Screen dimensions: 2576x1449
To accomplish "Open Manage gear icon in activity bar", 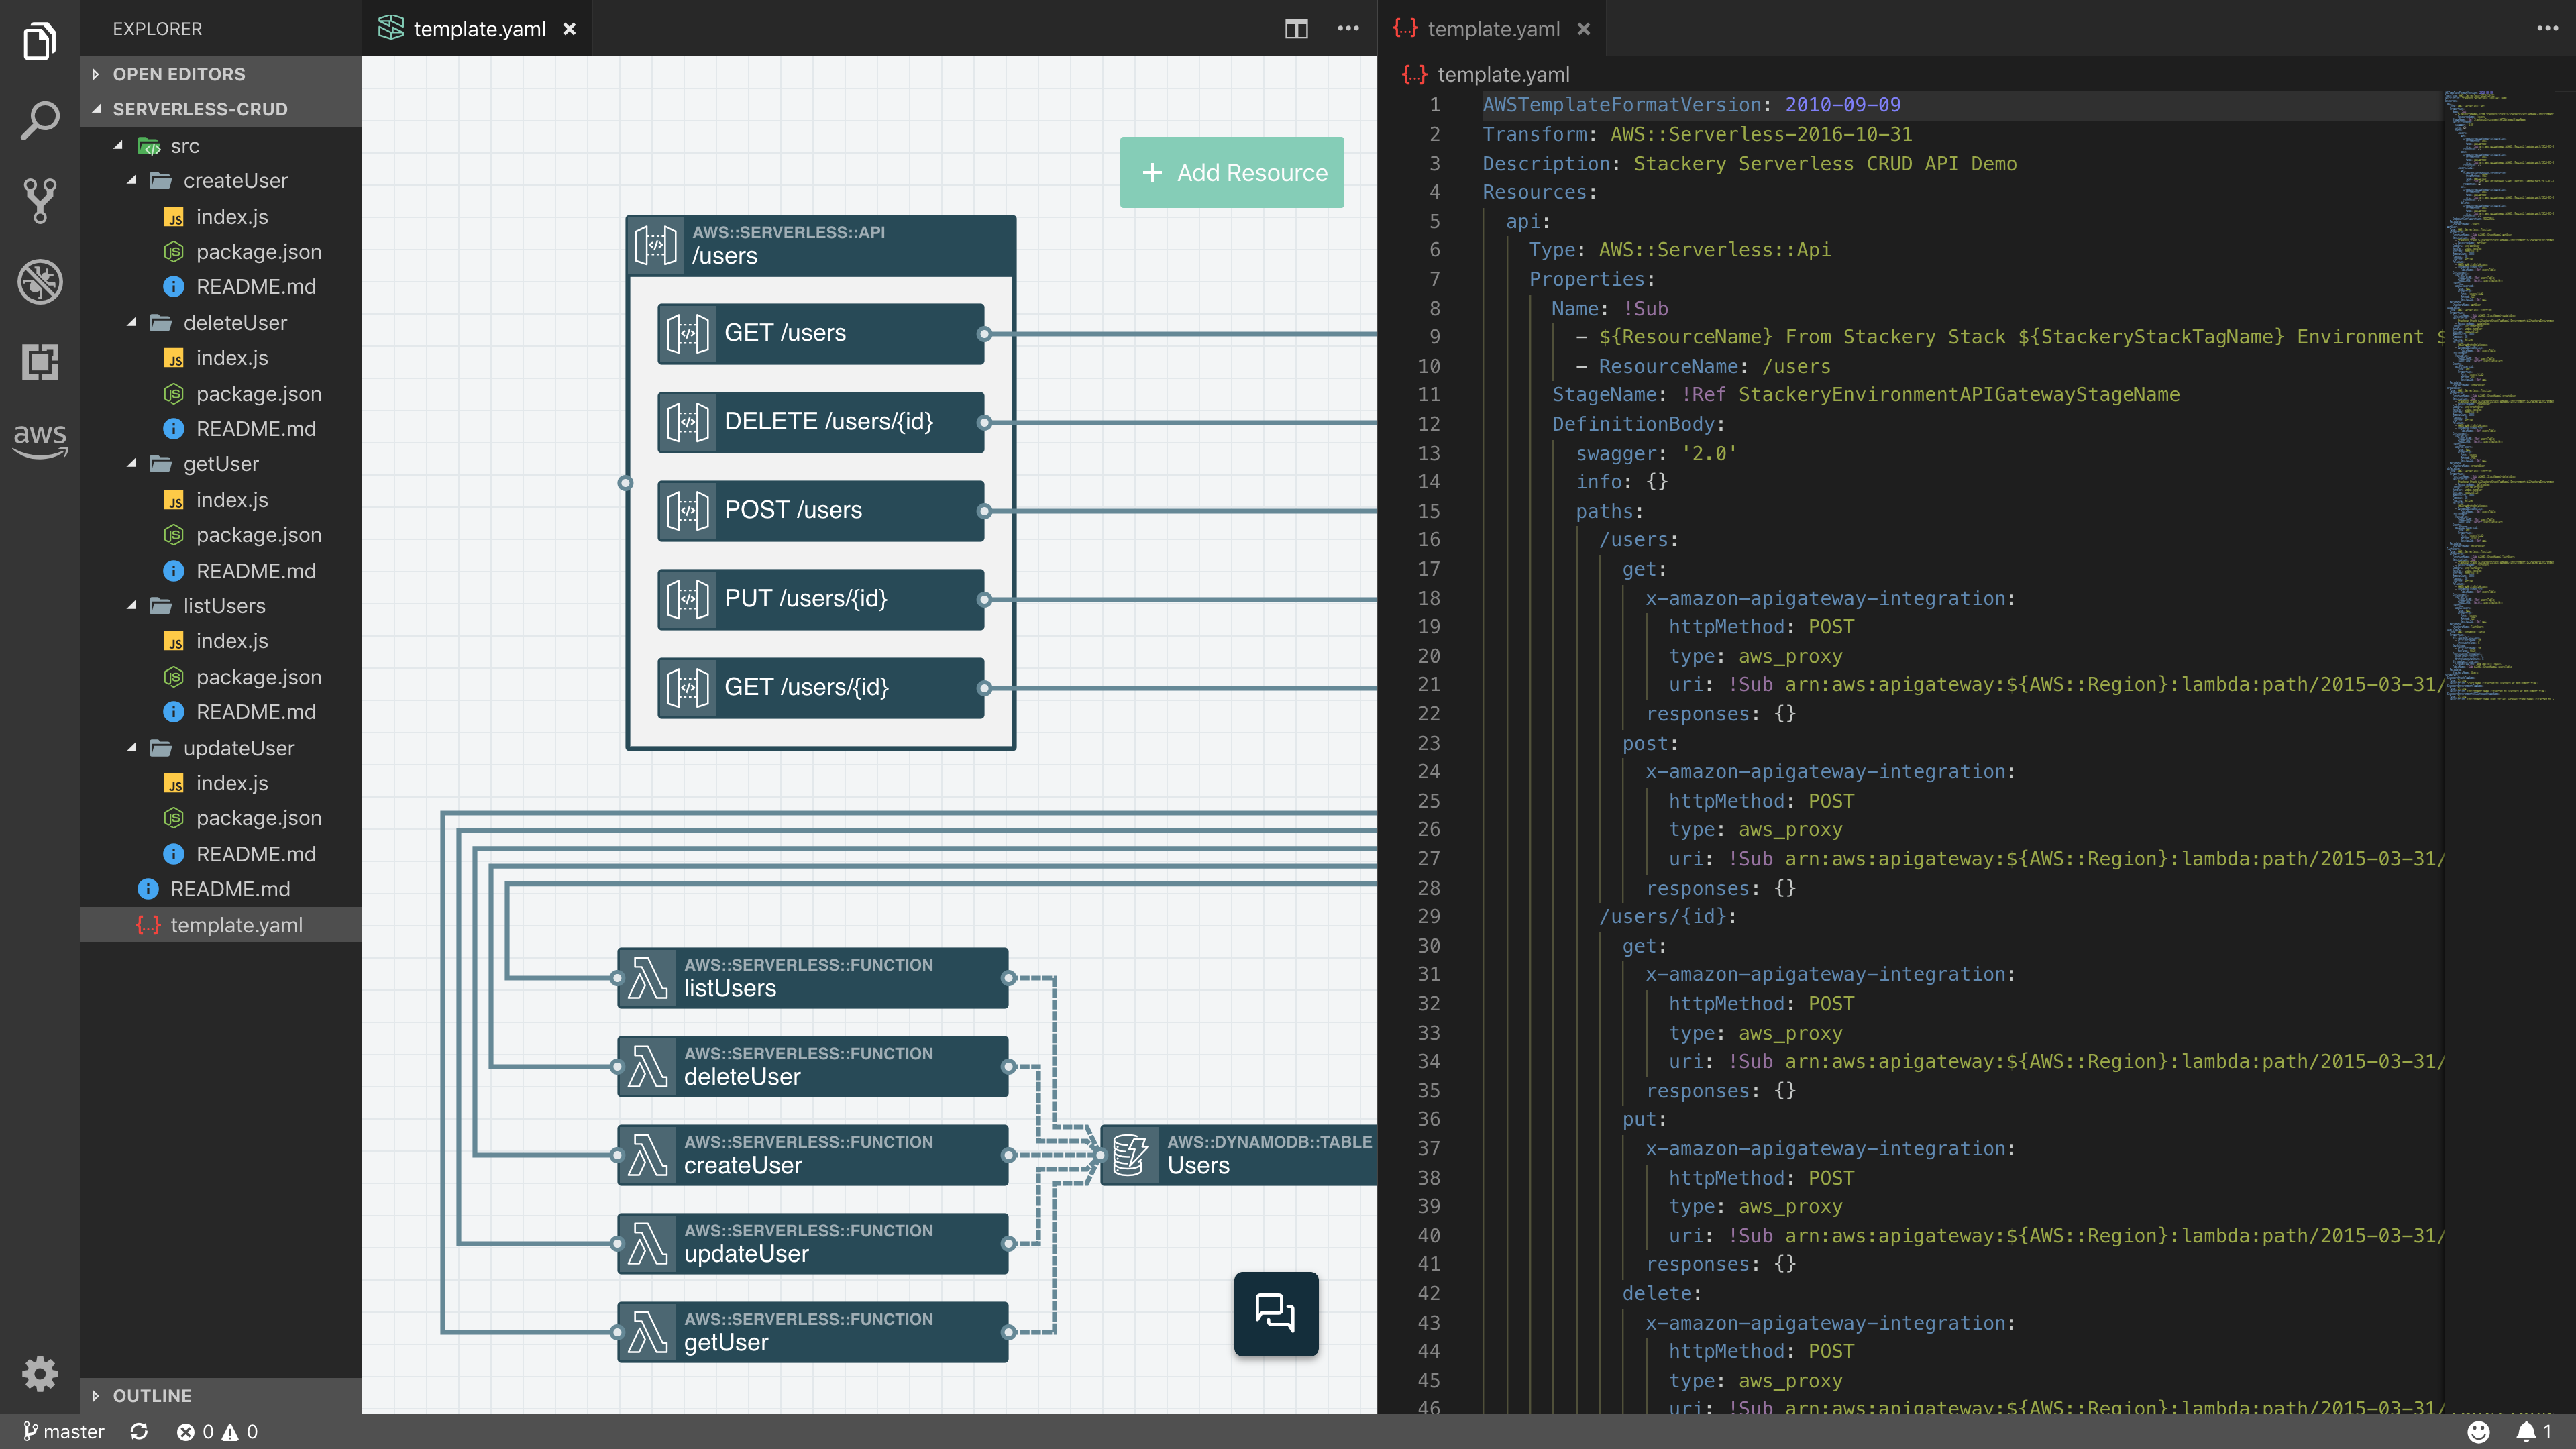I will coord(40,1373).
